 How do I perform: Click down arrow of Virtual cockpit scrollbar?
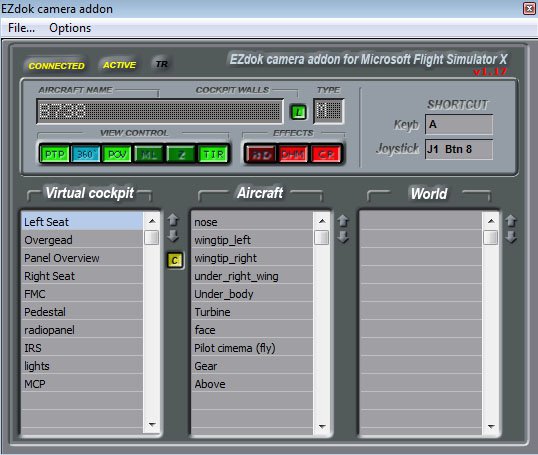point(152,425)
